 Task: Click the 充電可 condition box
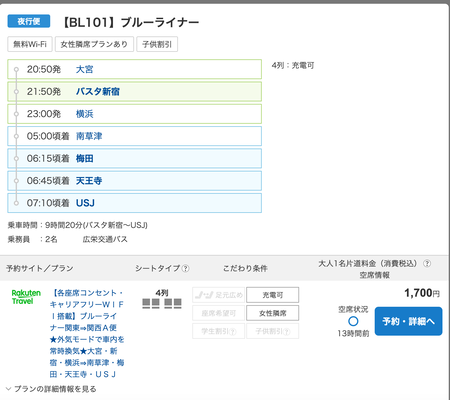pos(273,295)
